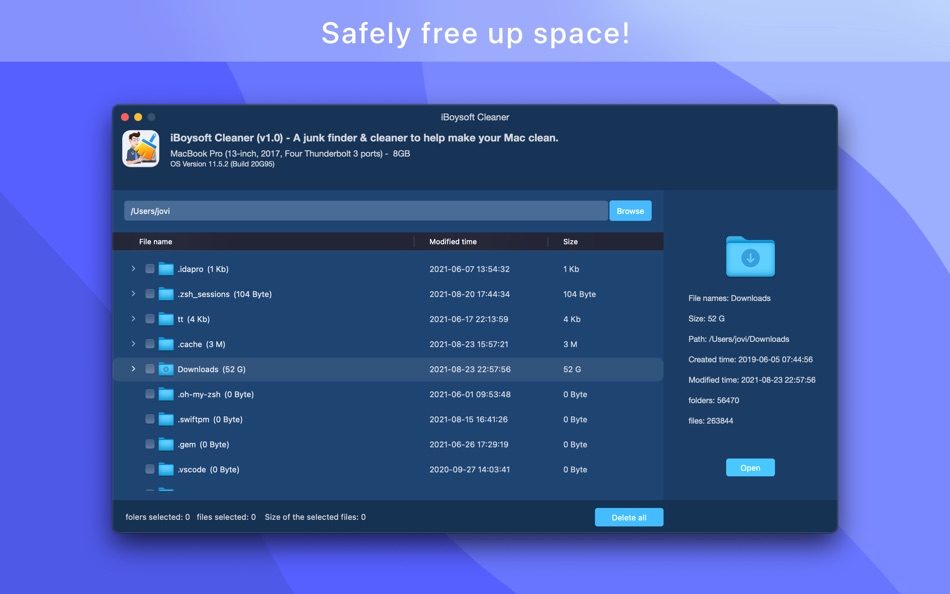This screenshot has width=950, height=594.
Task: Sort by Modified time column header
Action: (x=453, y=242)
